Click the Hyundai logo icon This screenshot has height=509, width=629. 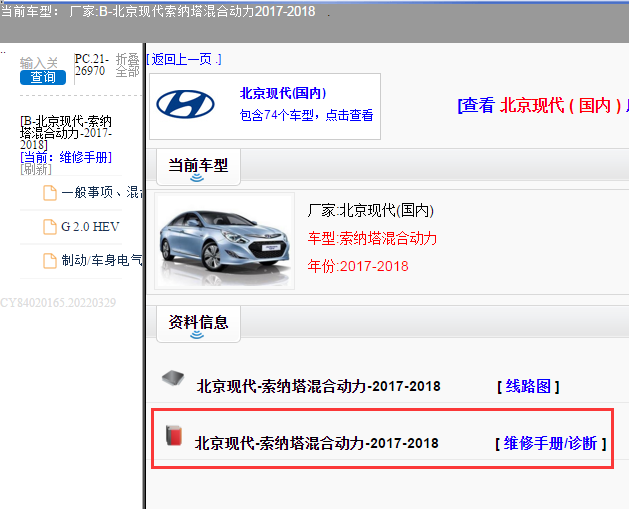(185, 104)
